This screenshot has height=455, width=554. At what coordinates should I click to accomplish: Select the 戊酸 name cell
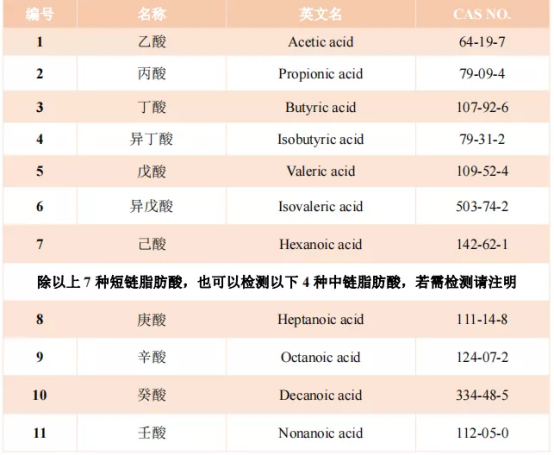152,171
